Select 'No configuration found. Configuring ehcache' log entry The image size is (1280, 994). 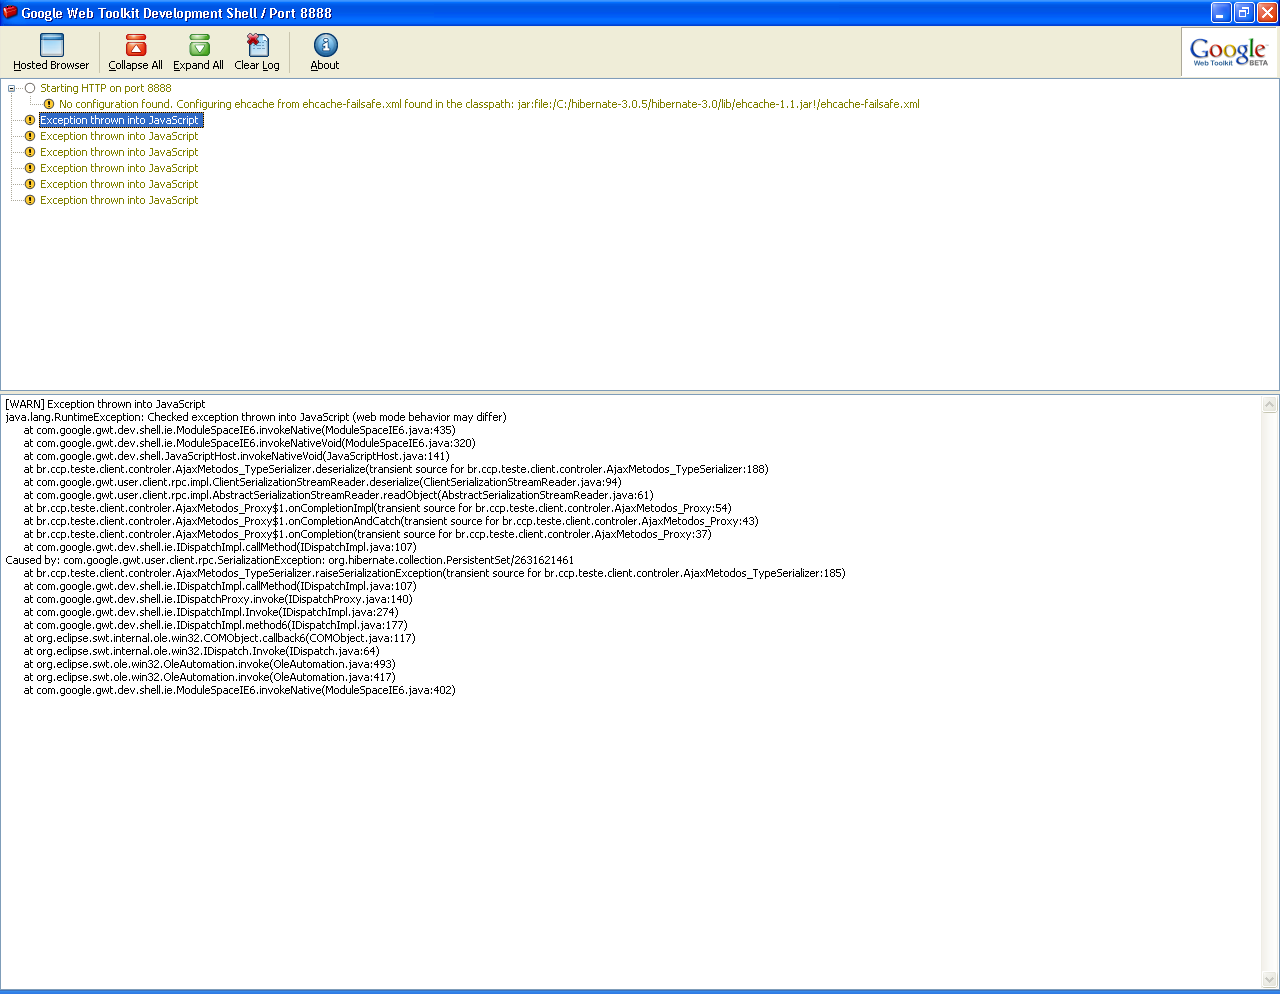click(489, 104)
